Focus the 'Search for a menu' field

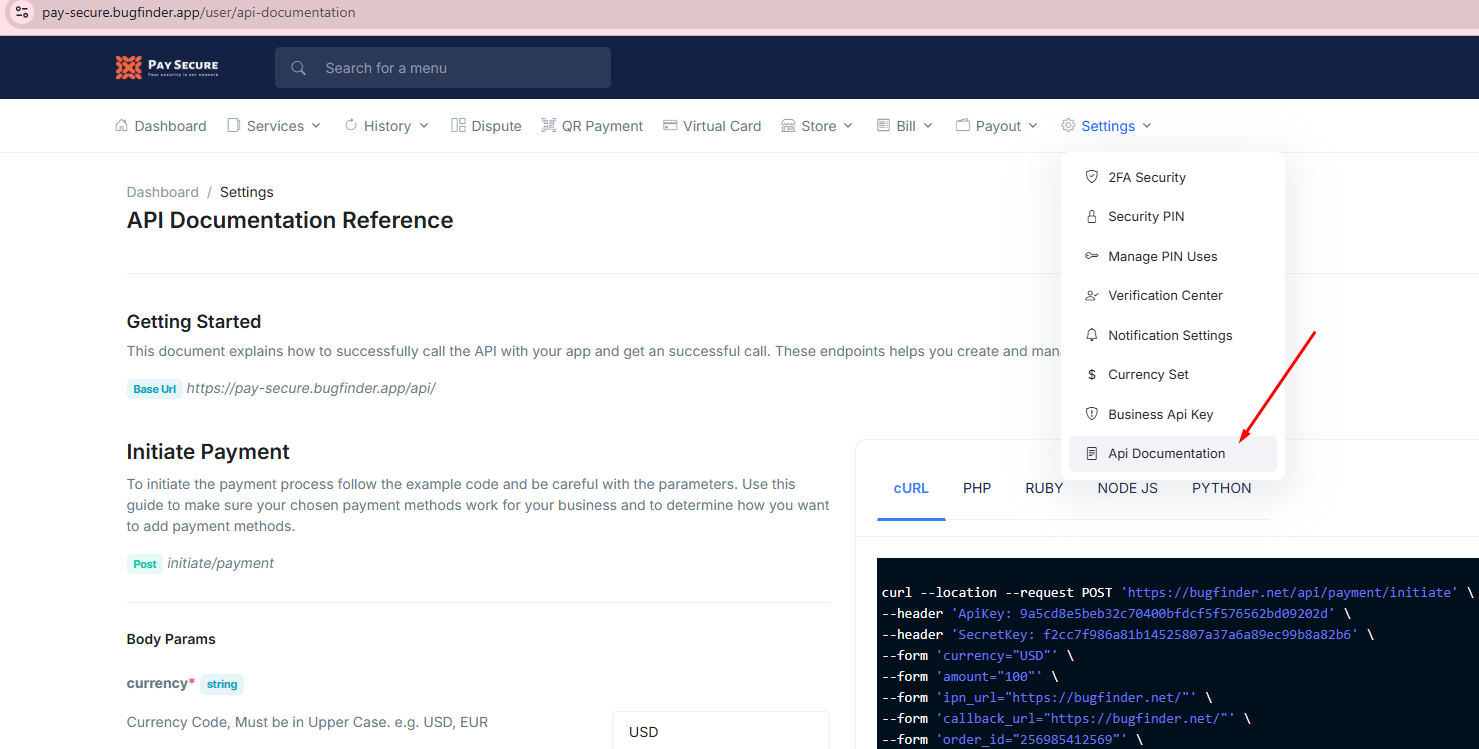click(443, 68)
